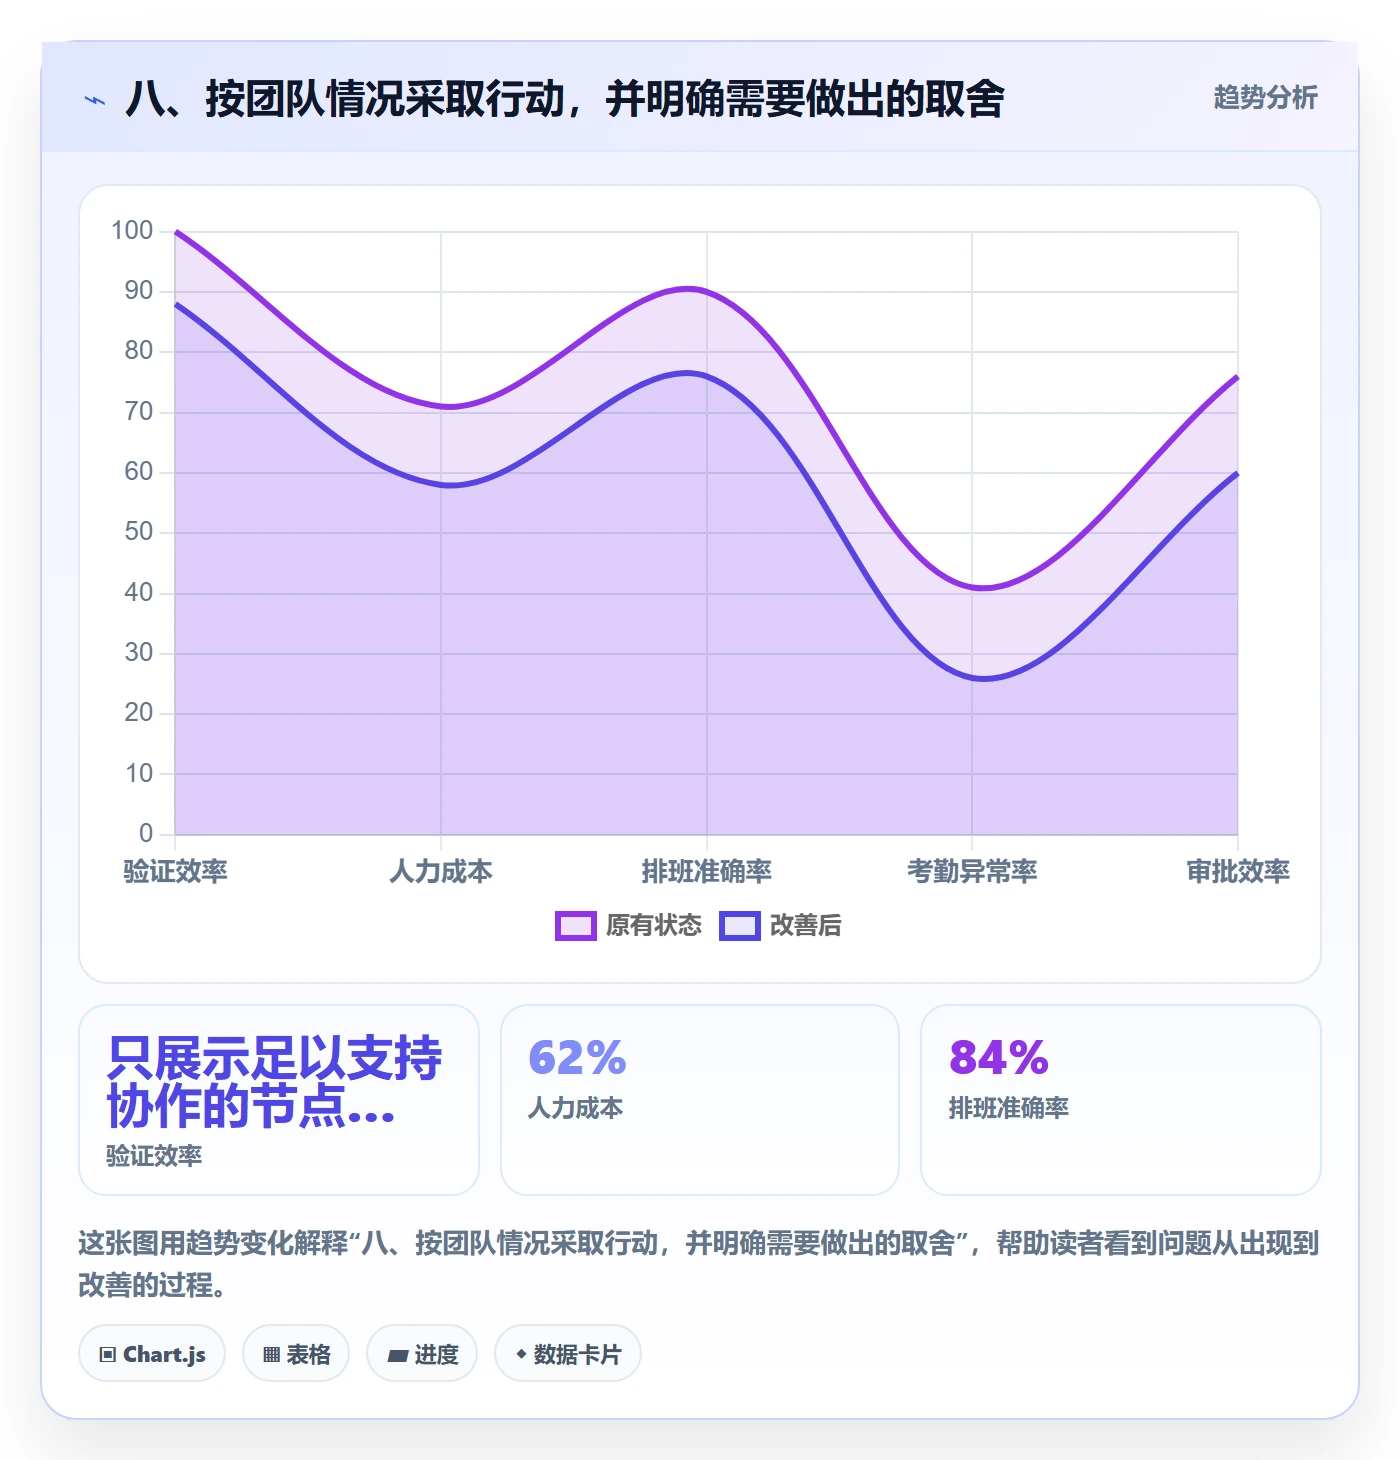1400x1460 pixels.
Task: Click the 人力成本 x-axis label
Action: 441,872
